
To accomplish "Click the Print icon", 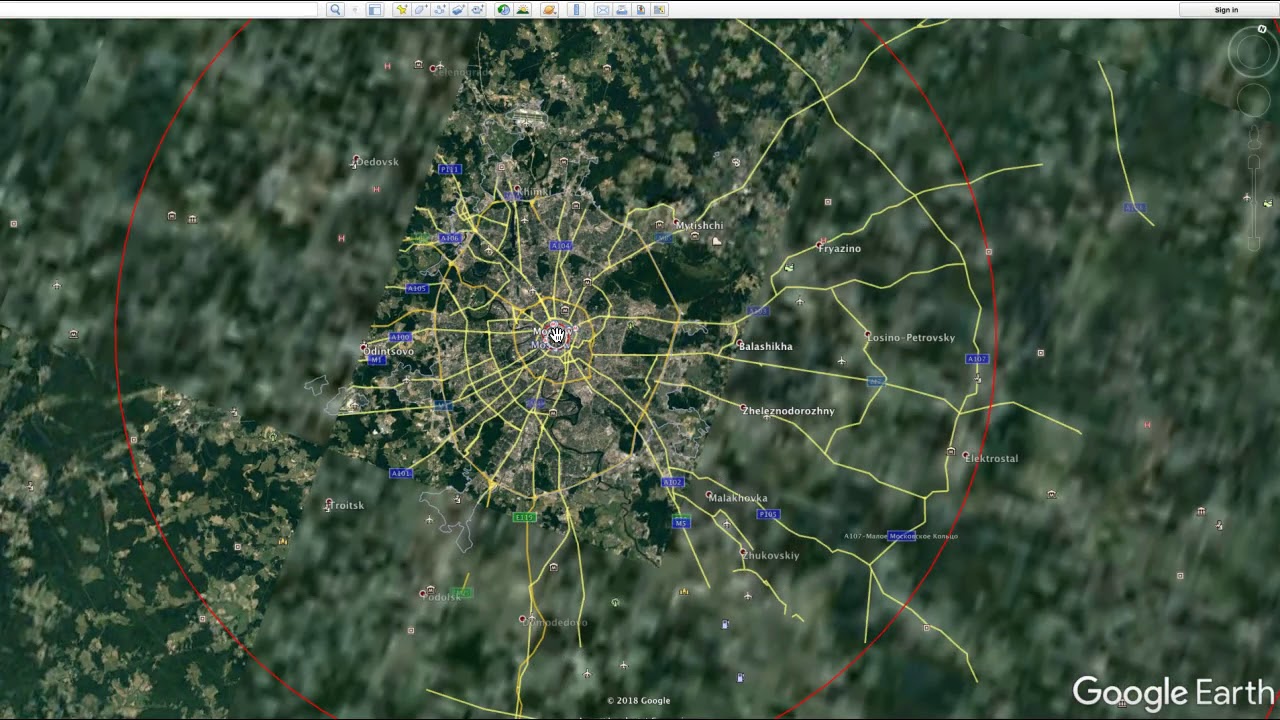I will point(622,10).
